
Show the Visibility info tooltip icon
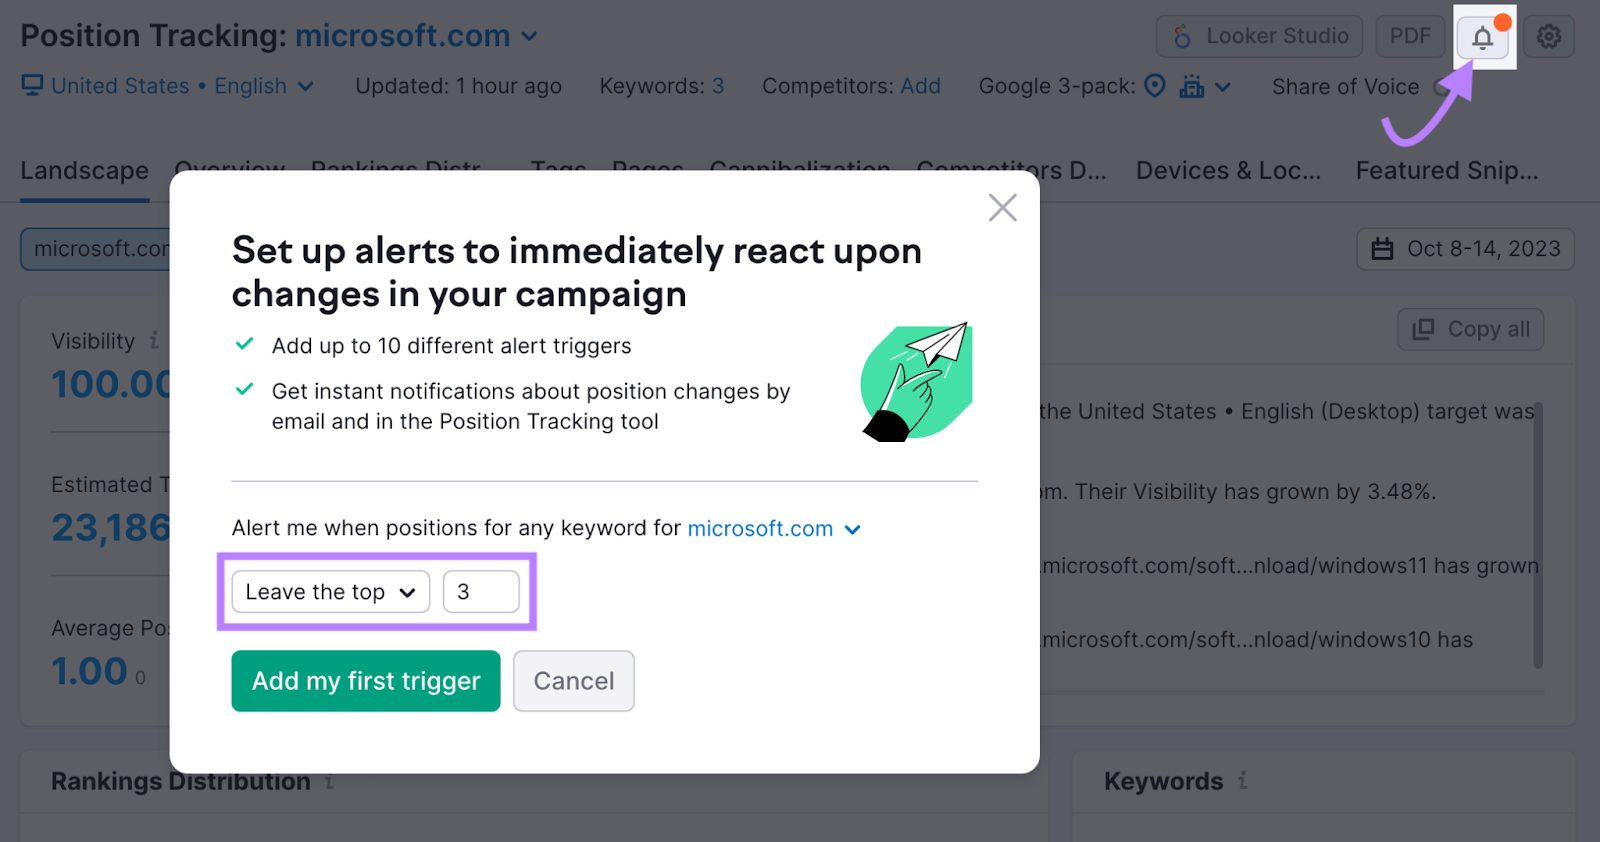(x=155, y=340)
